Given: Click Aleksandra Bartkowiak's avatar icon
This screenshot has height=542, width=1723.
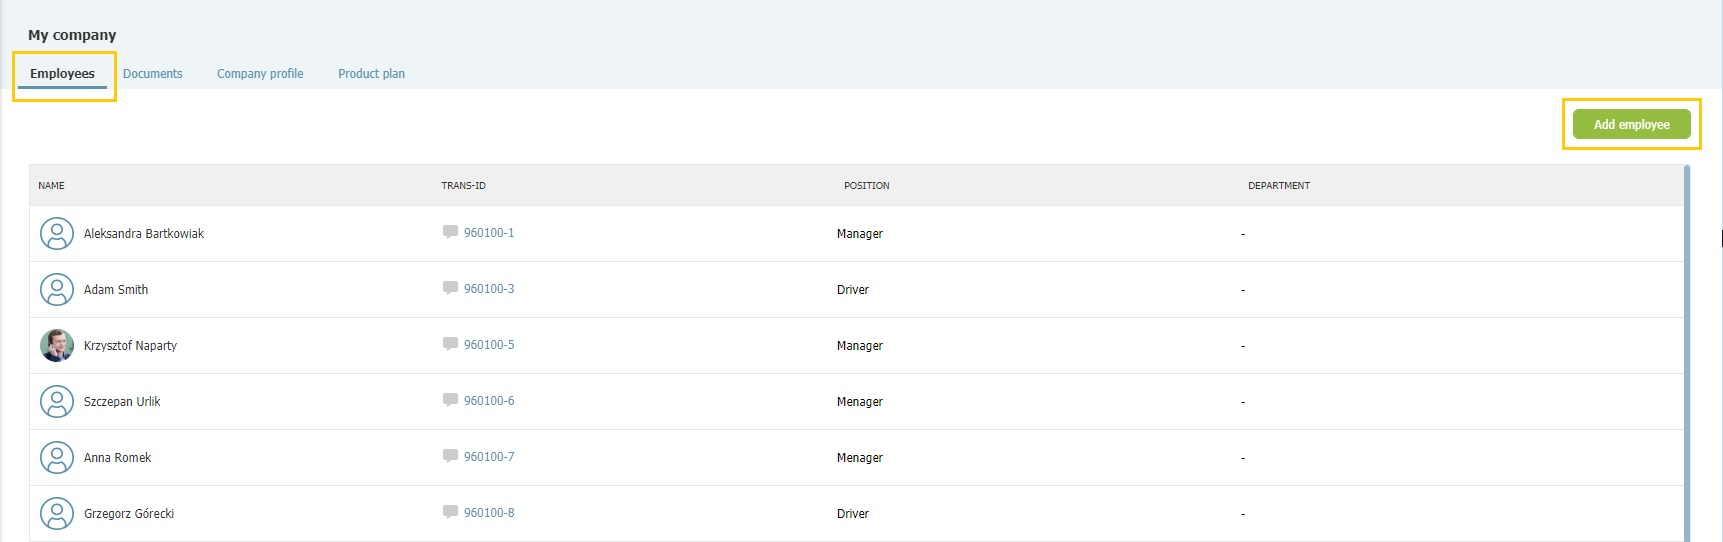Looking at the screenshot, I should pyautogui.click(x=57, y=234).
